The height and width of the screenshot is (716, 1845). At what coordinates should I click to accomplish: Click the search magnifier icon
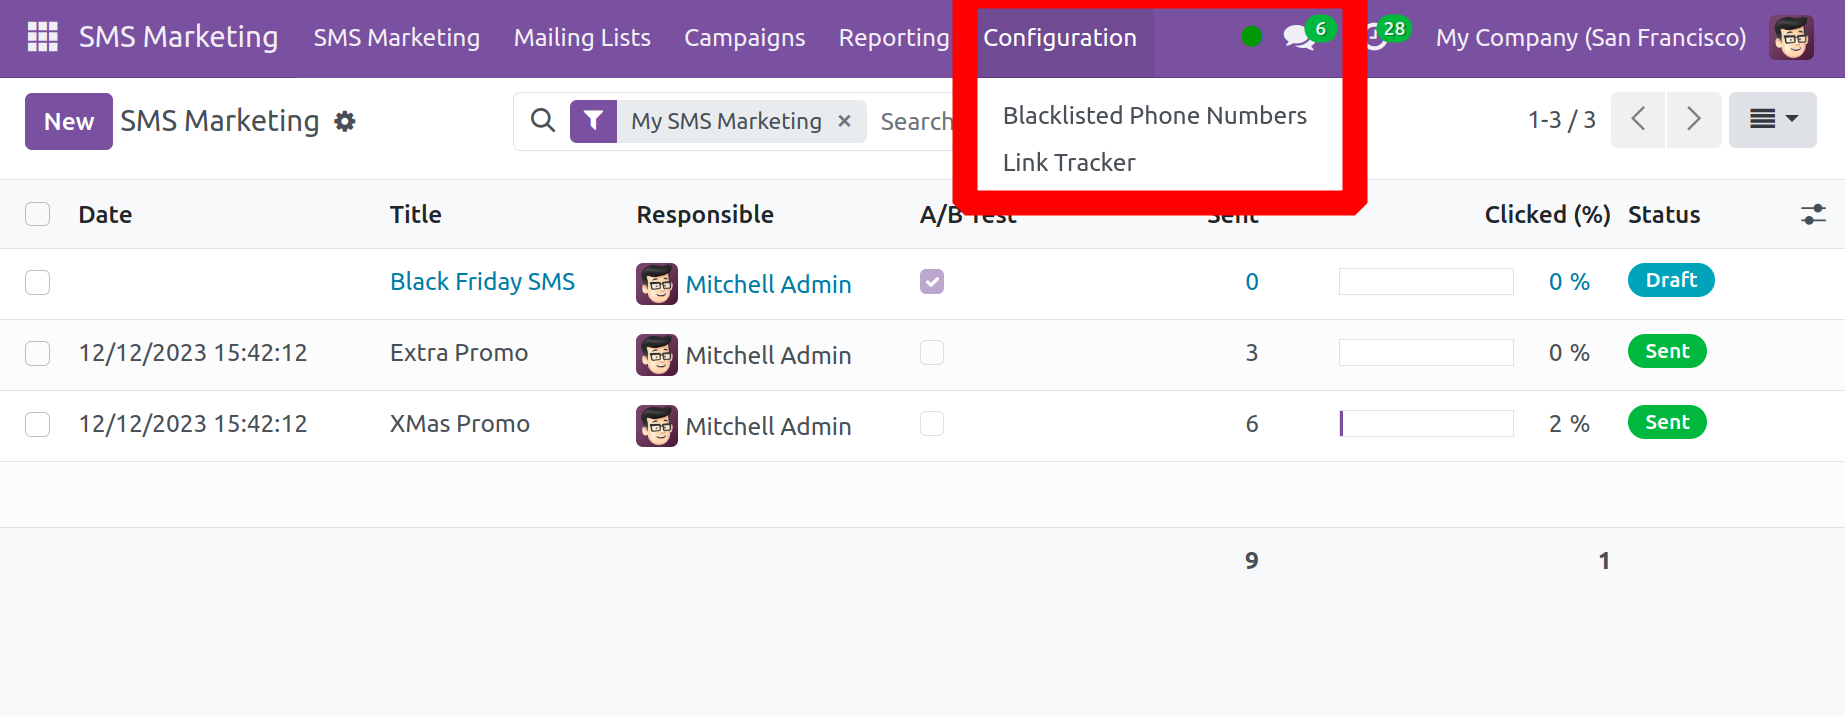click(x=543, y=121)
